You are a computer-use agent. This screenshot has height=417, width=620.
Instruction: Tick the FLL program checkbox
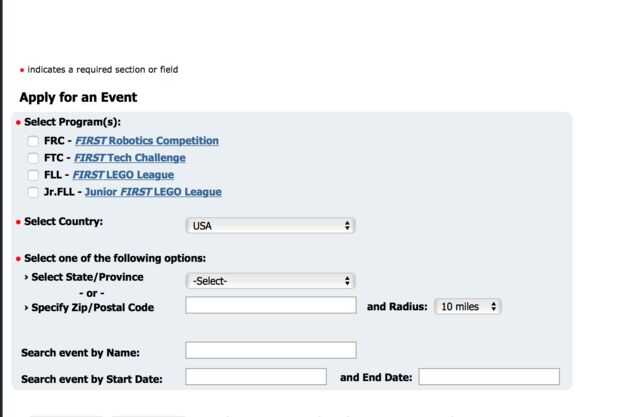point(34,175)
